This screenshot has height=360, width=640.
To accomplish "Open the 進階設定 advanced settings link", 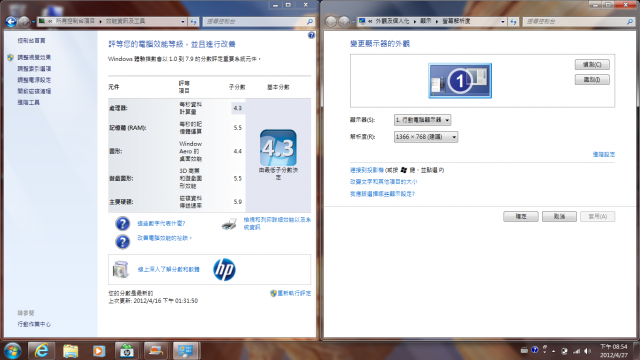I will [x=604, y=154].
